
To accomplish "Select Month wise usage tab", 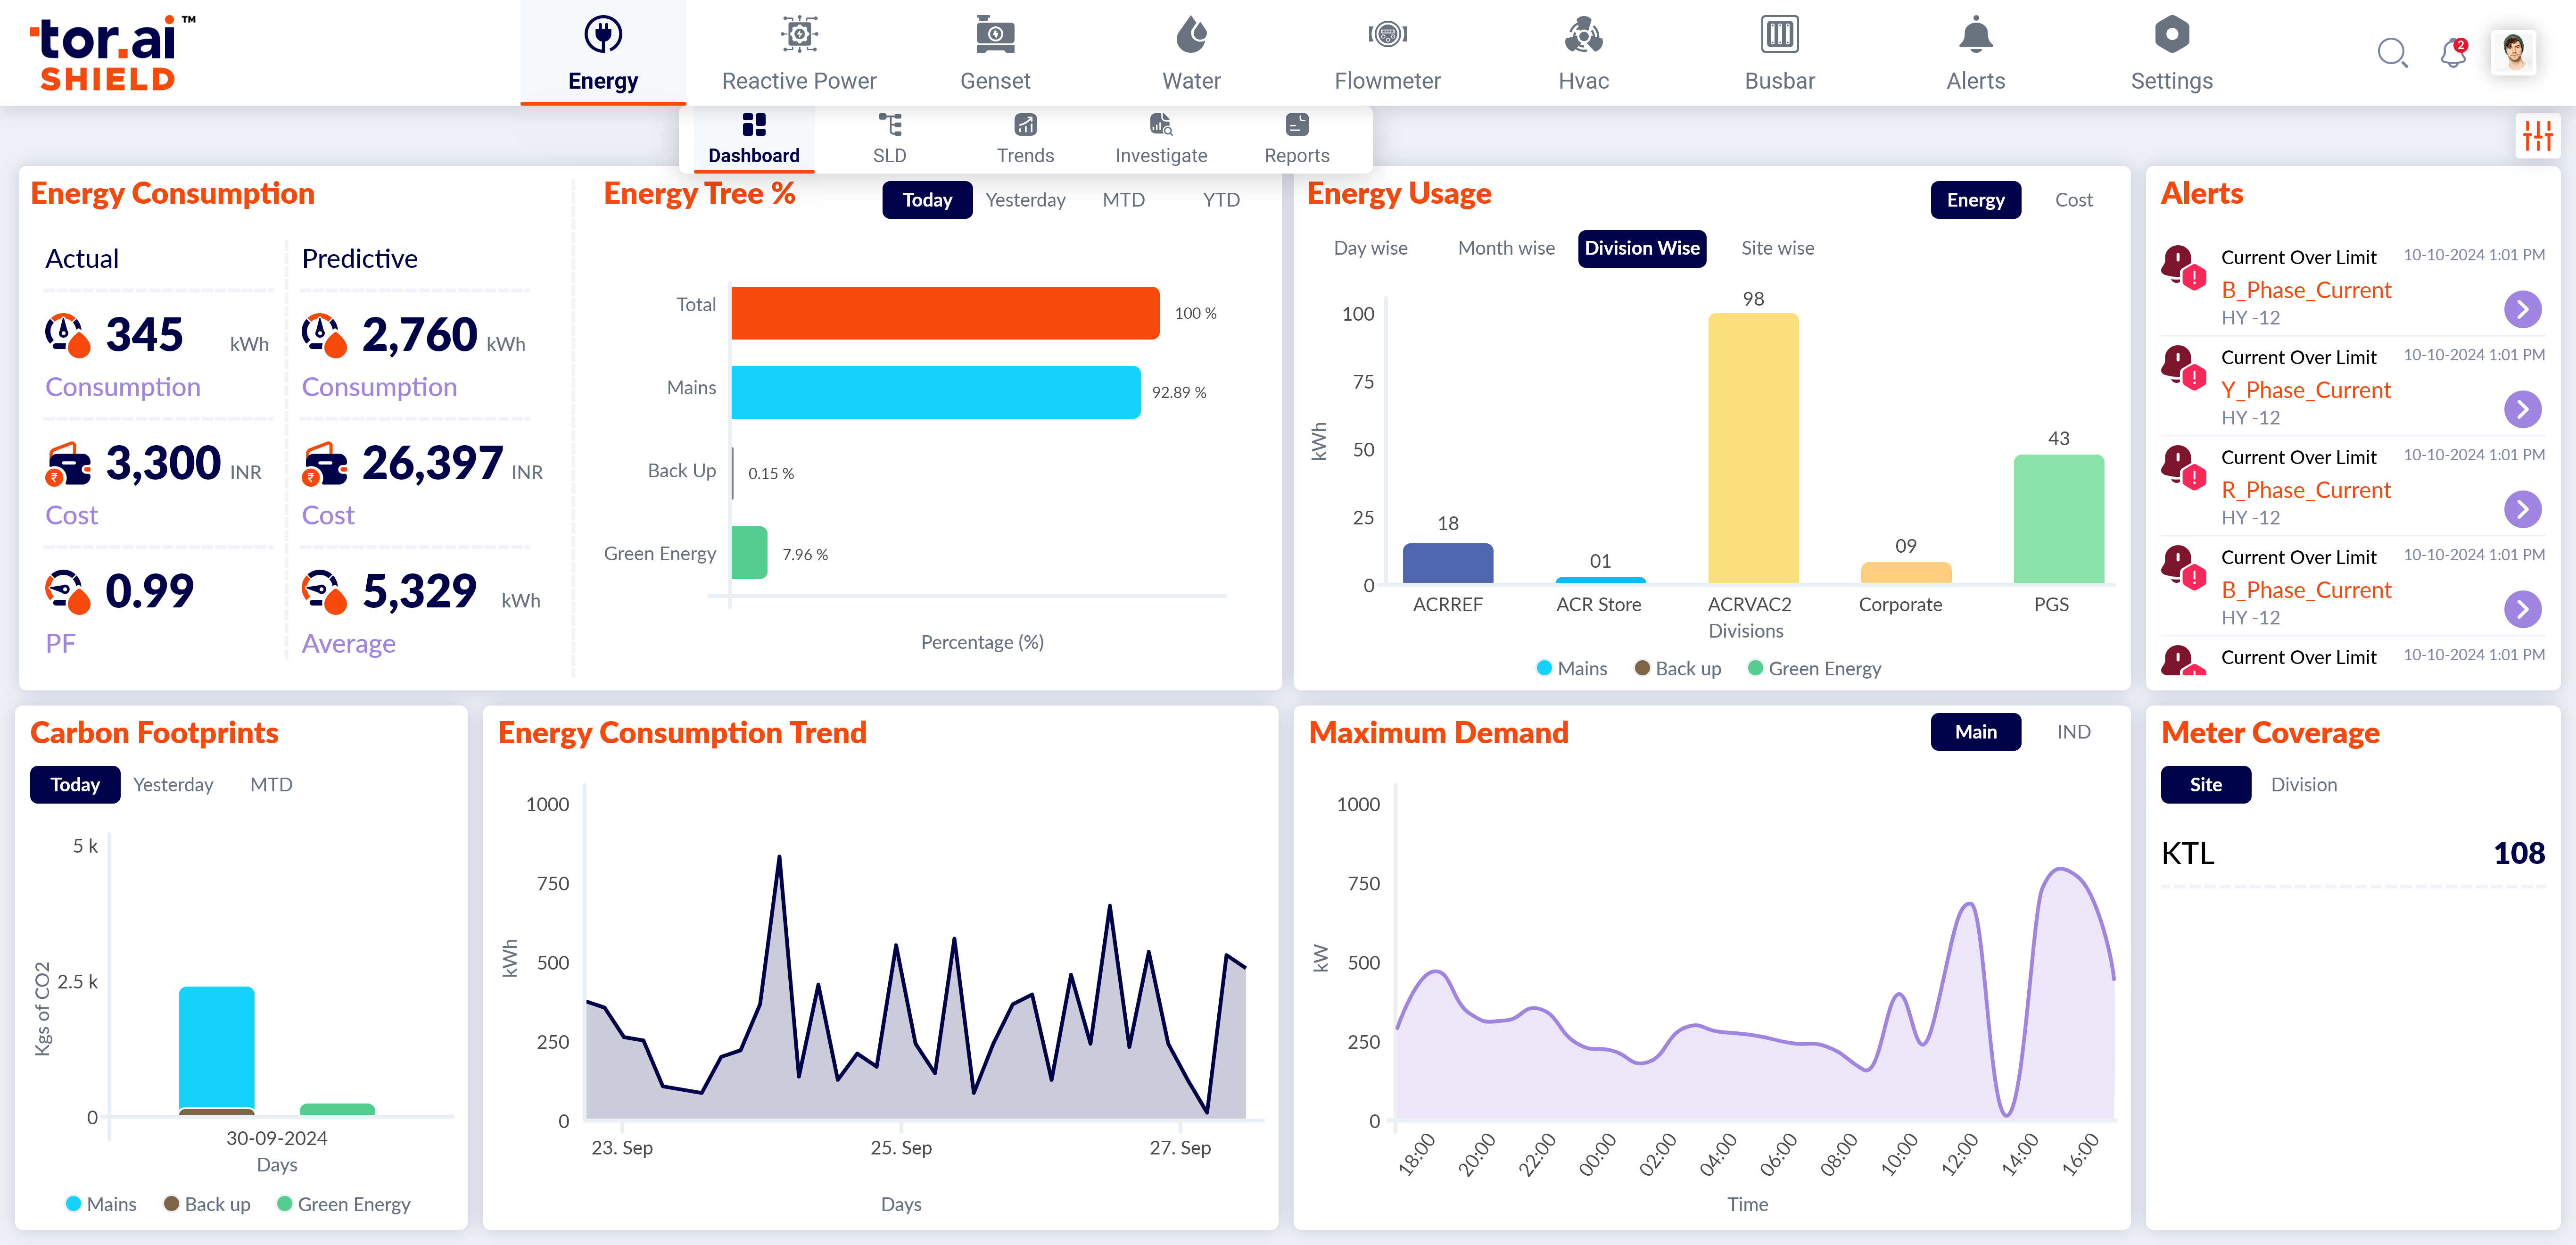I will click(x=1506, y=248).
